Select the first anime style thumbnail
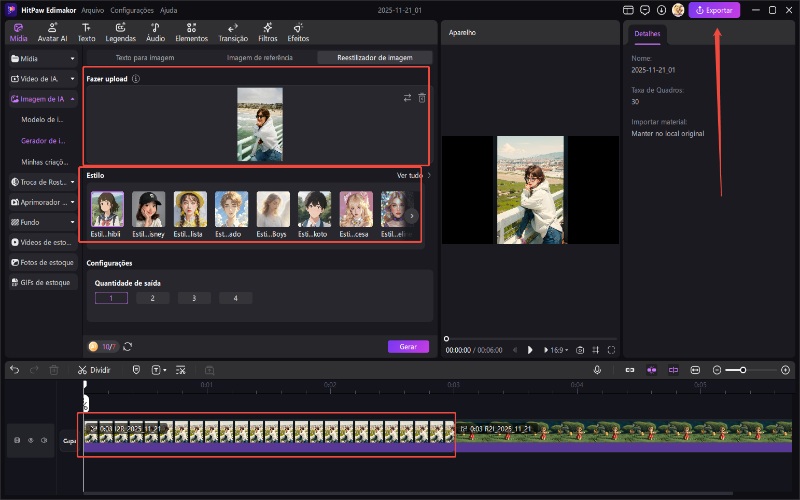Screen dimensions: 800x500 [107, 209]
